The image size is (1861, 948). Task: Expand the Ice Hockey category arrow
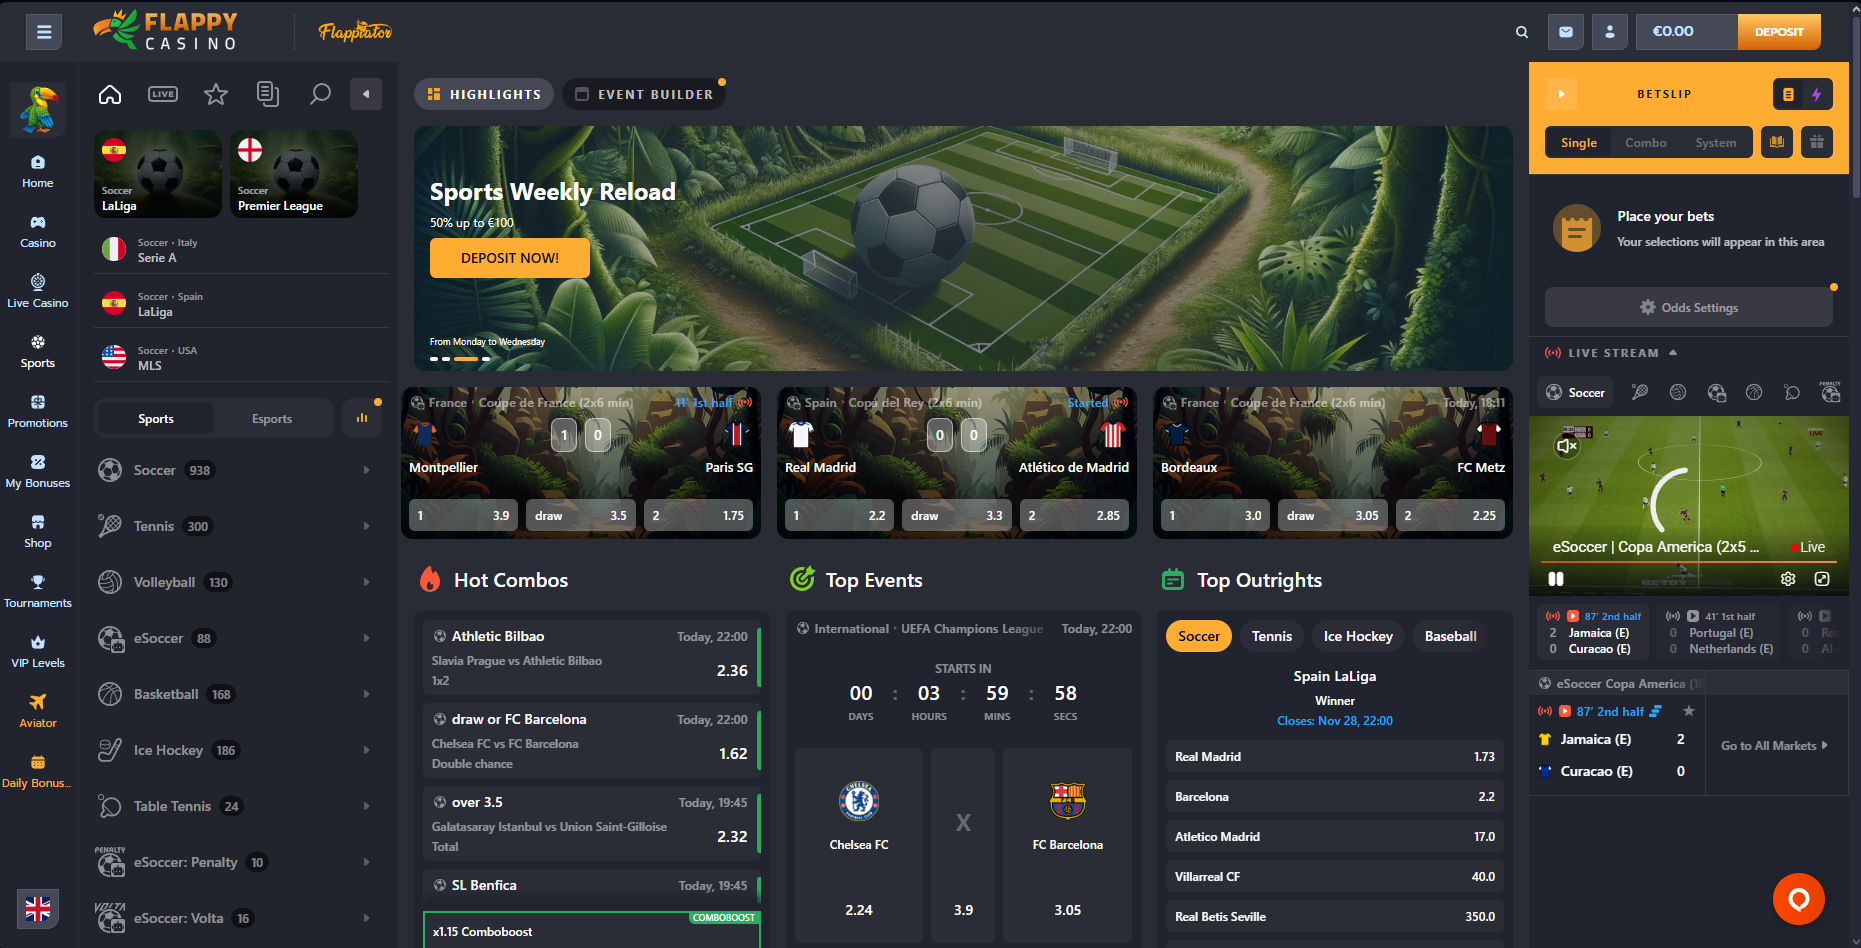tap(366, 750)
